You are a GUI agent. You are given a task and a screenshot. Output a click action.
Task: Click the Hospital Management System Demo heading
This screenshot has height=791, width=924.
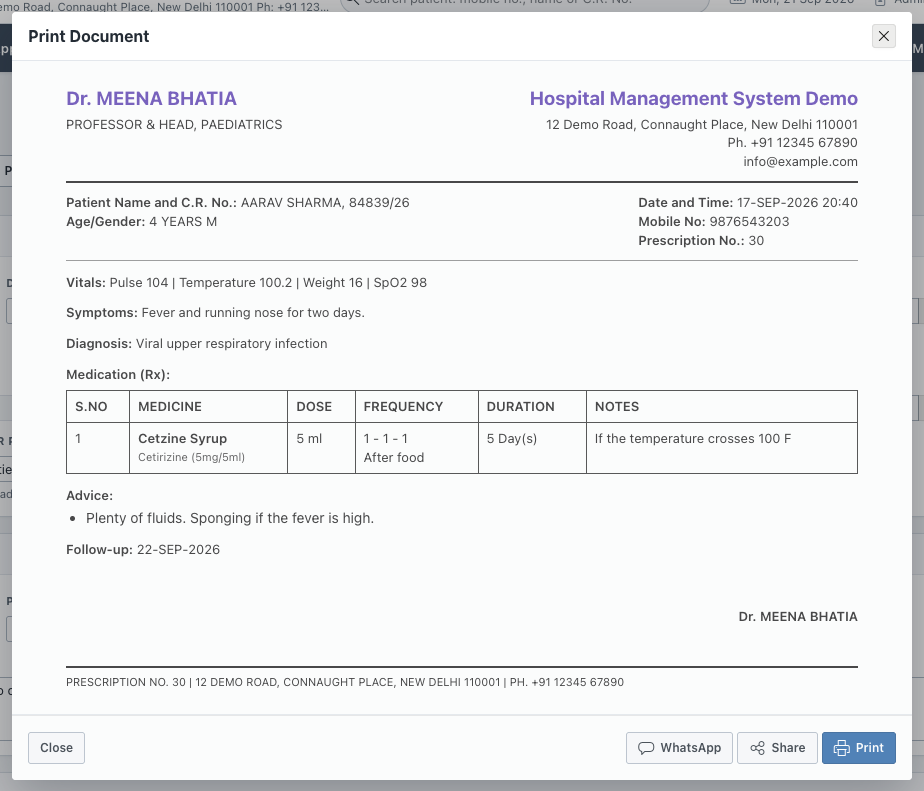coord(694,98)
